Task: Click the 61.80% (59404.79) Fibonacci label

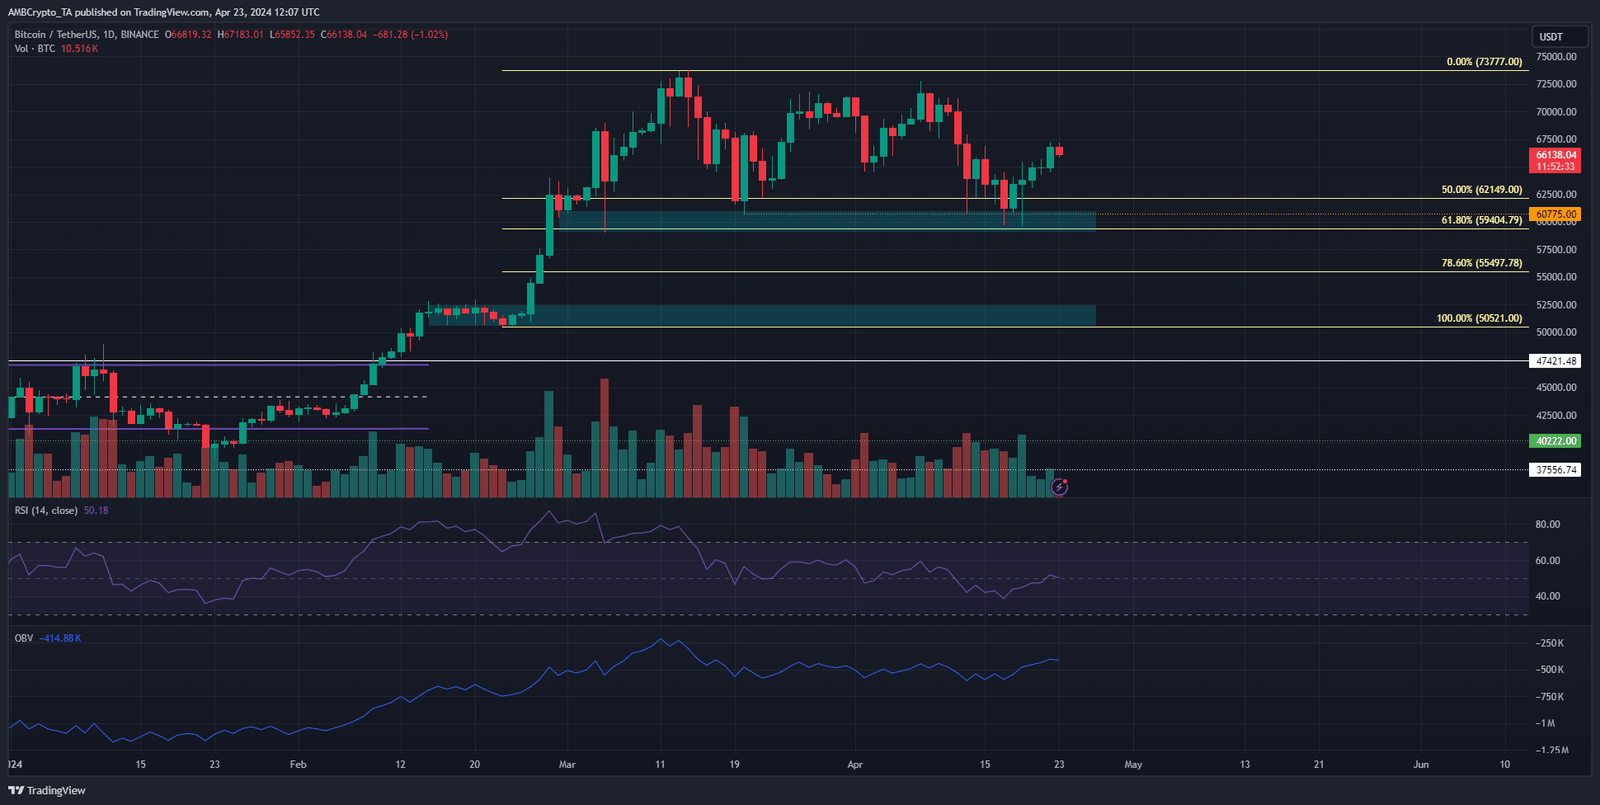Action: point(1482,220)
